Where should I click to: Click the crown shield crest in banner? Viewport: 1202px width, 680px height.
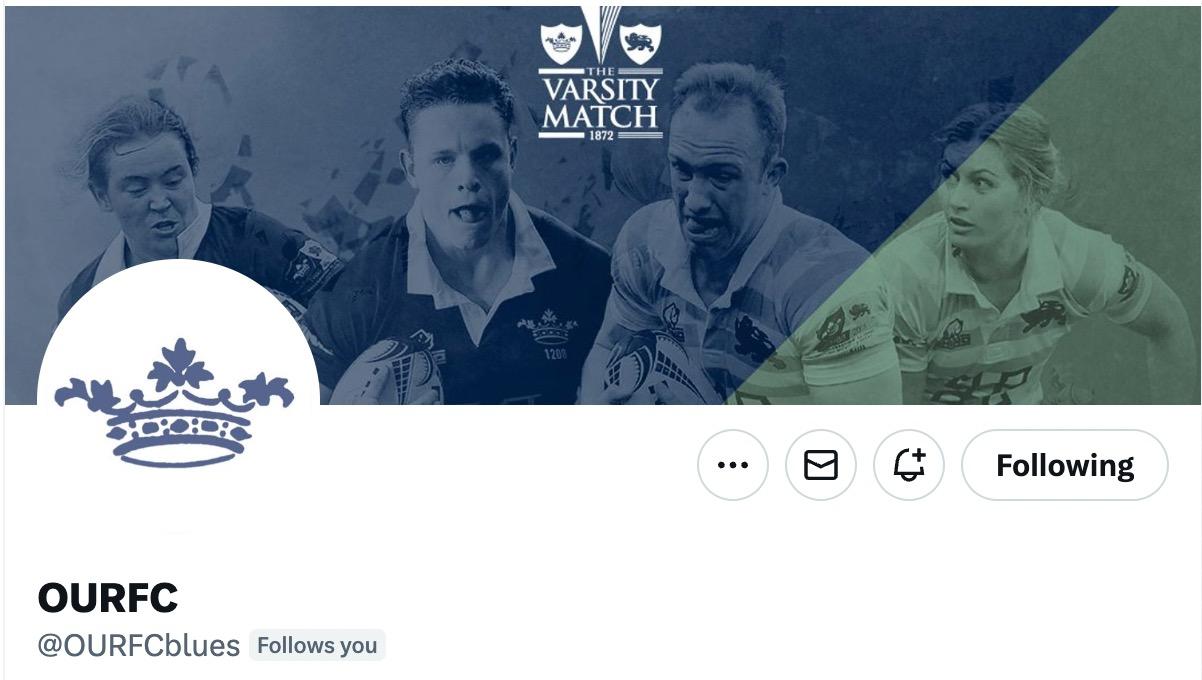pos(561,43)
